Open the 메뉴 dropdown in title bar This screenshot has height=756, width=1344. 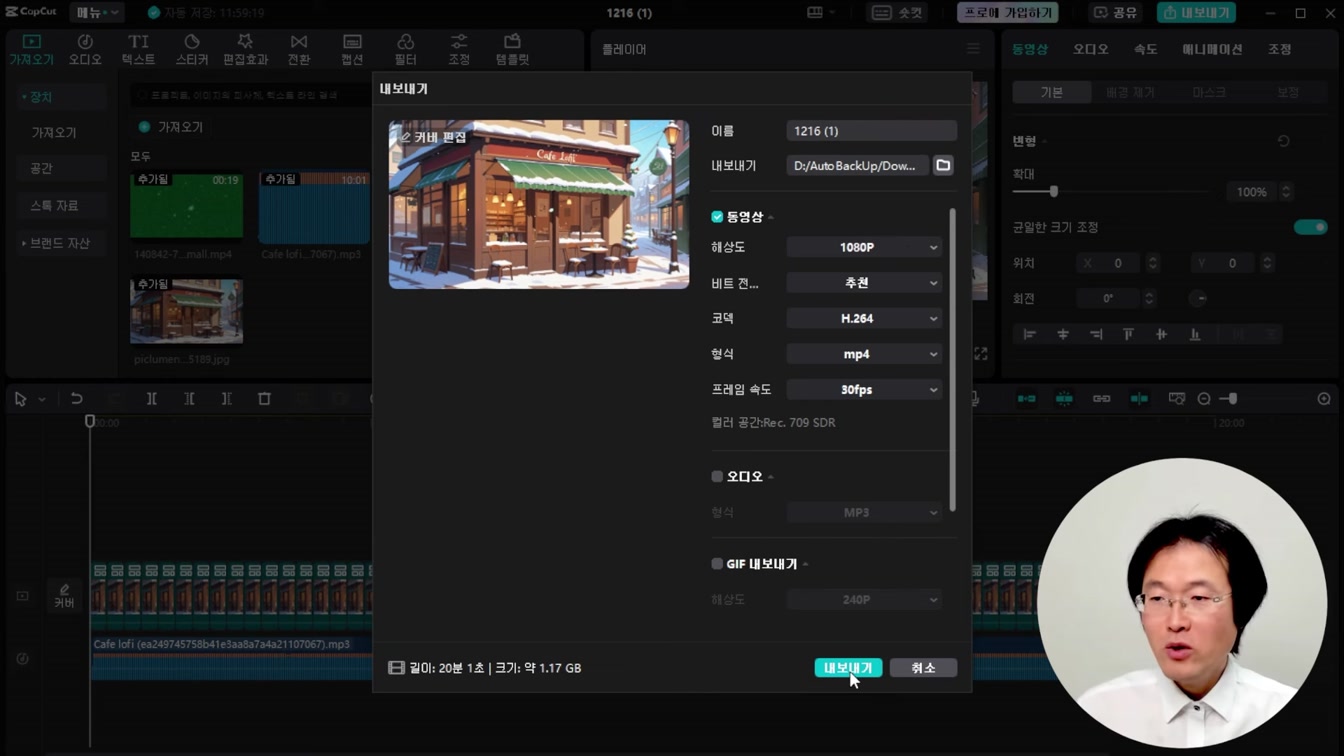pos(98,12)
